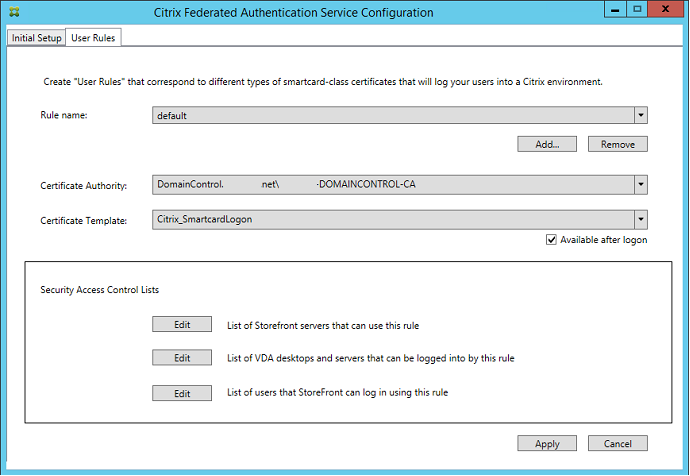Edit list of VDA desktops and servers
The image size is (690, 476).
click(x=182, y=358)
